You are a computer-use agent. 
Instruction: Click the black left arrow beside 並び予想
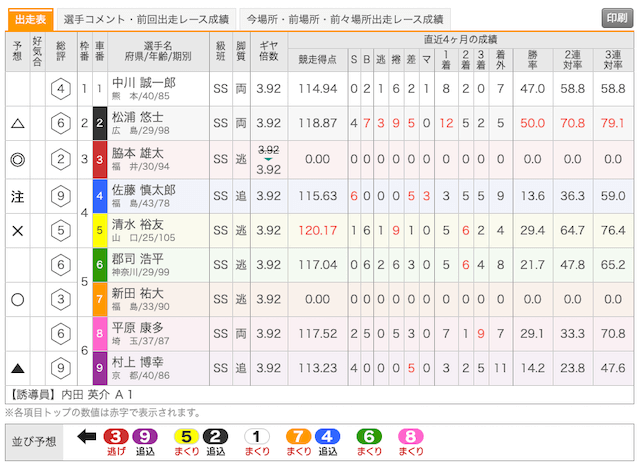(86, 437)
